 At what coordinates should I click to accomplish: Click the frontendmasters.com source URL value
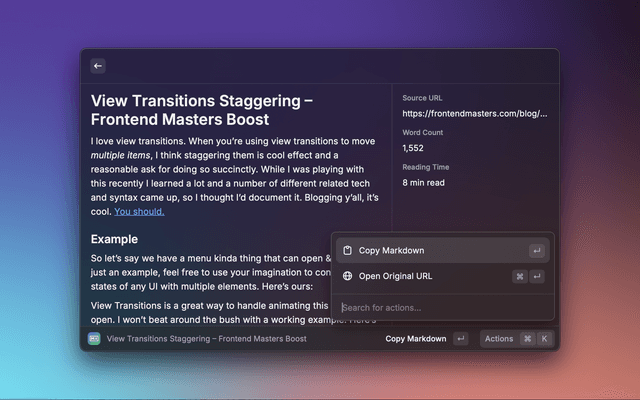click(x=474, y=114)
